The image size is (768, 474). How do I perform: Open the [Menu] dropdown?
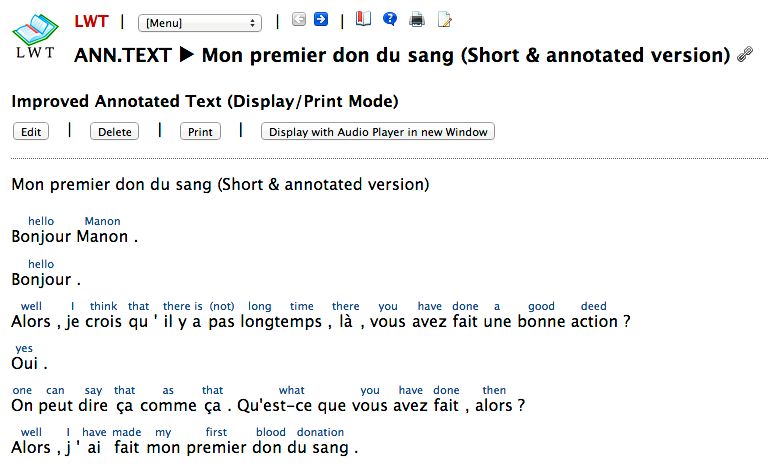(x=200, y=22)
